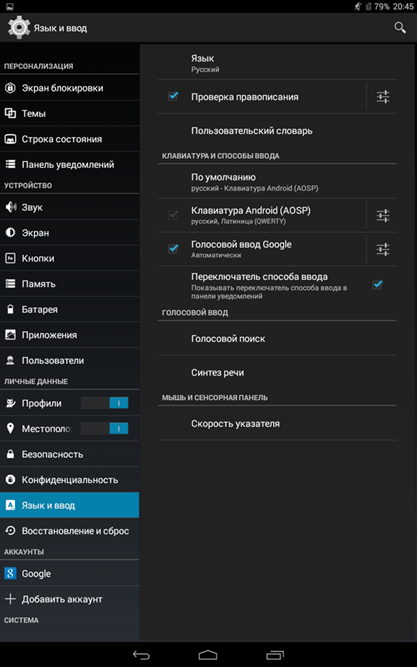Open Google voice input settings icon
The height and width of the screenshot is (667, 417).
point(383,249)
